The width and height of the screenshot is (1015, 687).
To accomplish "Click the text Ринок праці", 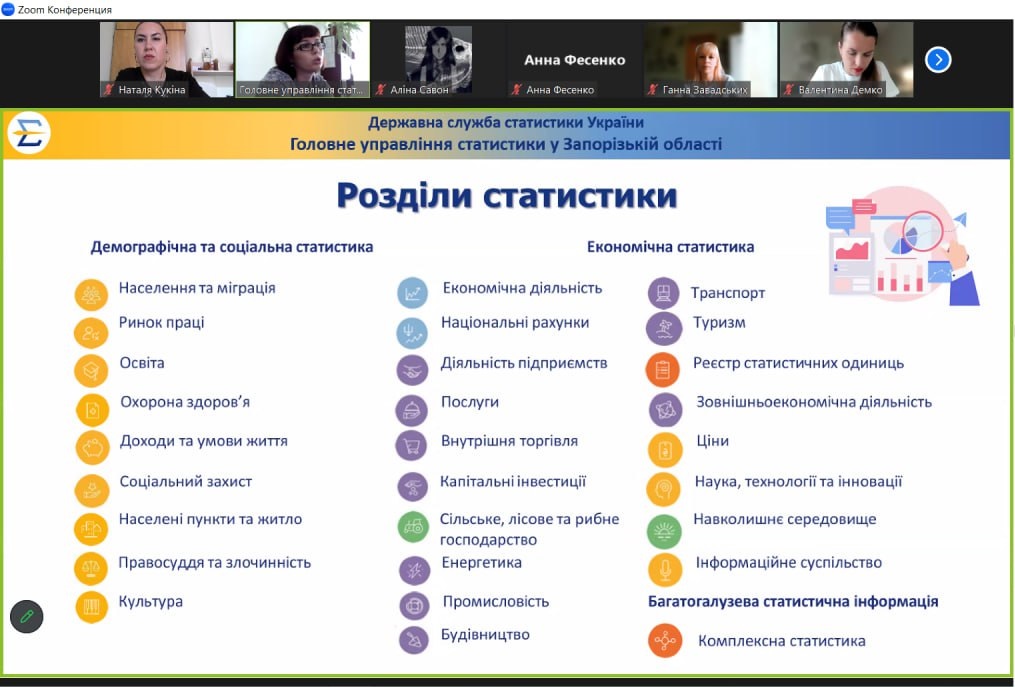I will click(x=161, y=322).
